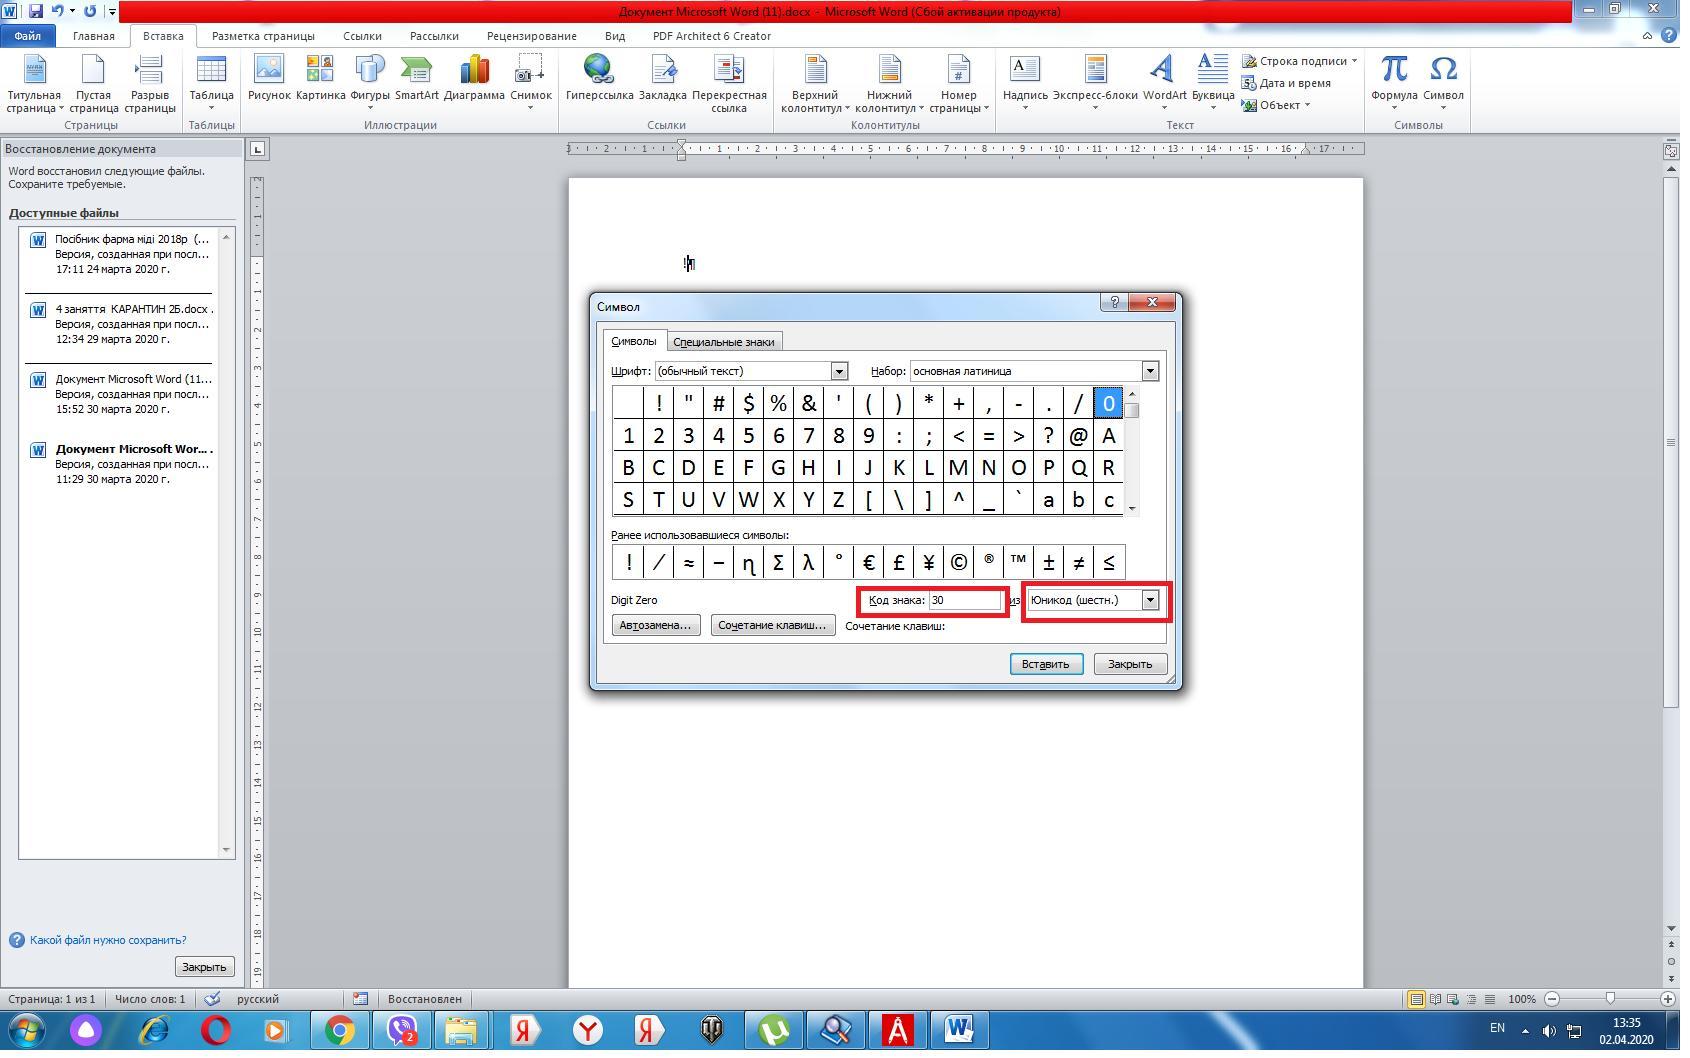Open page number options (Номер страницы)
Viewport: 1690px width, 1058px height.
(958, 84)
